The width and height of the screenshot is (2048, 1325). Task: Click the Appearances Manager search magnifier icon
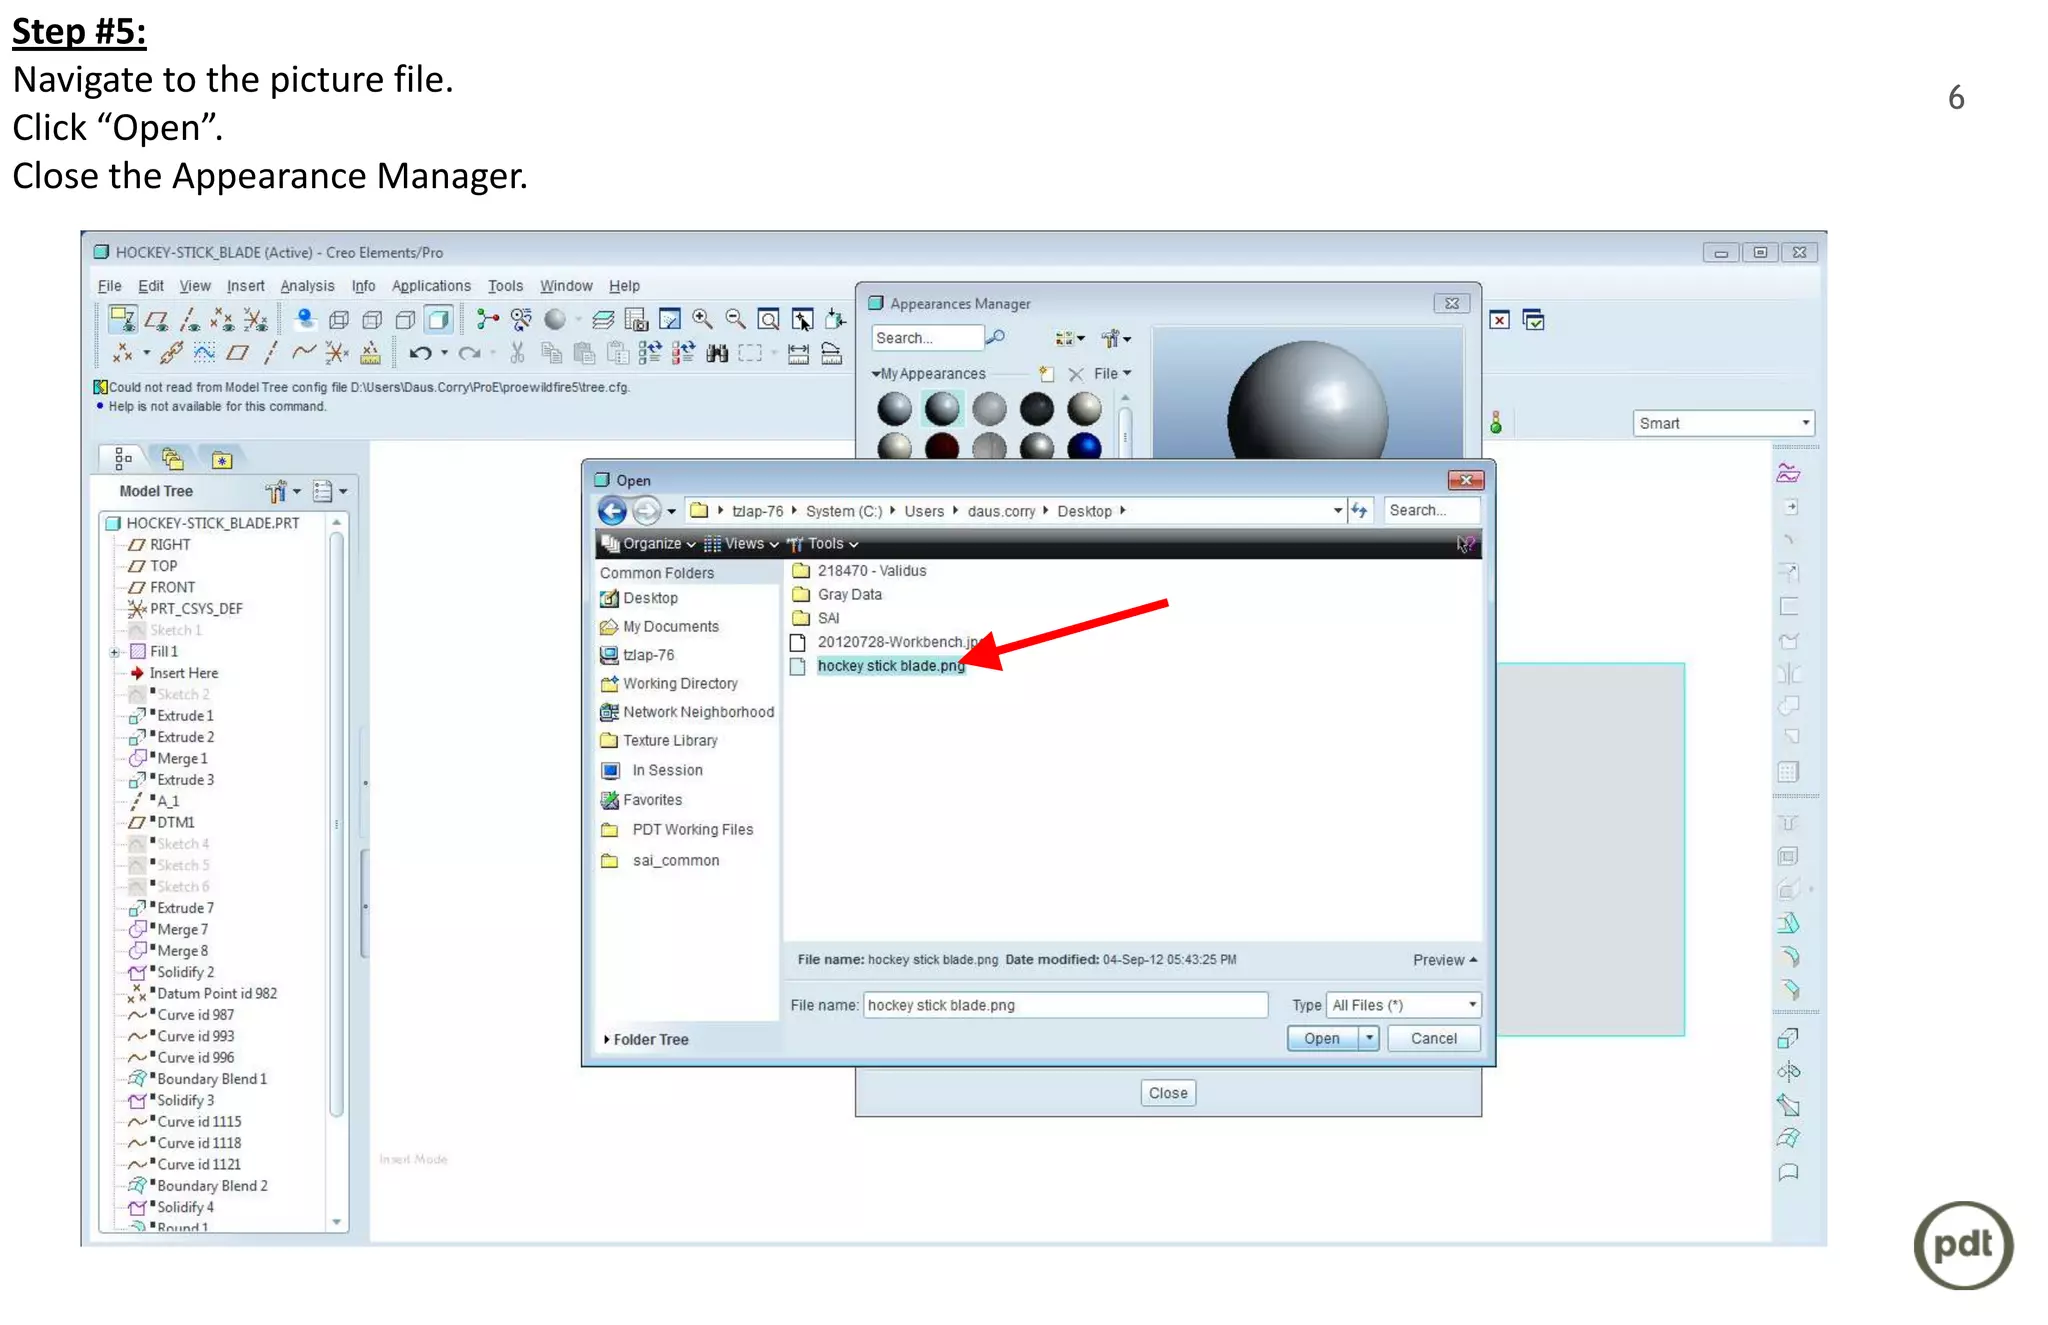[x=995, y=338]
